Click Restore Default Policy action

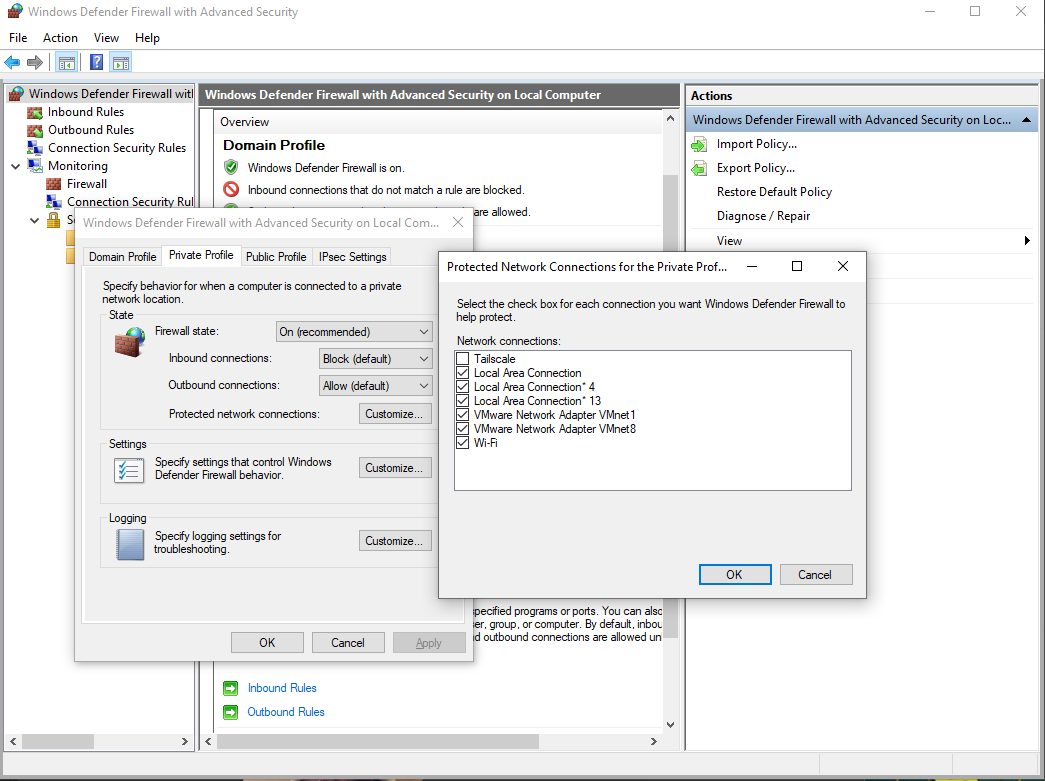(774, 192)
